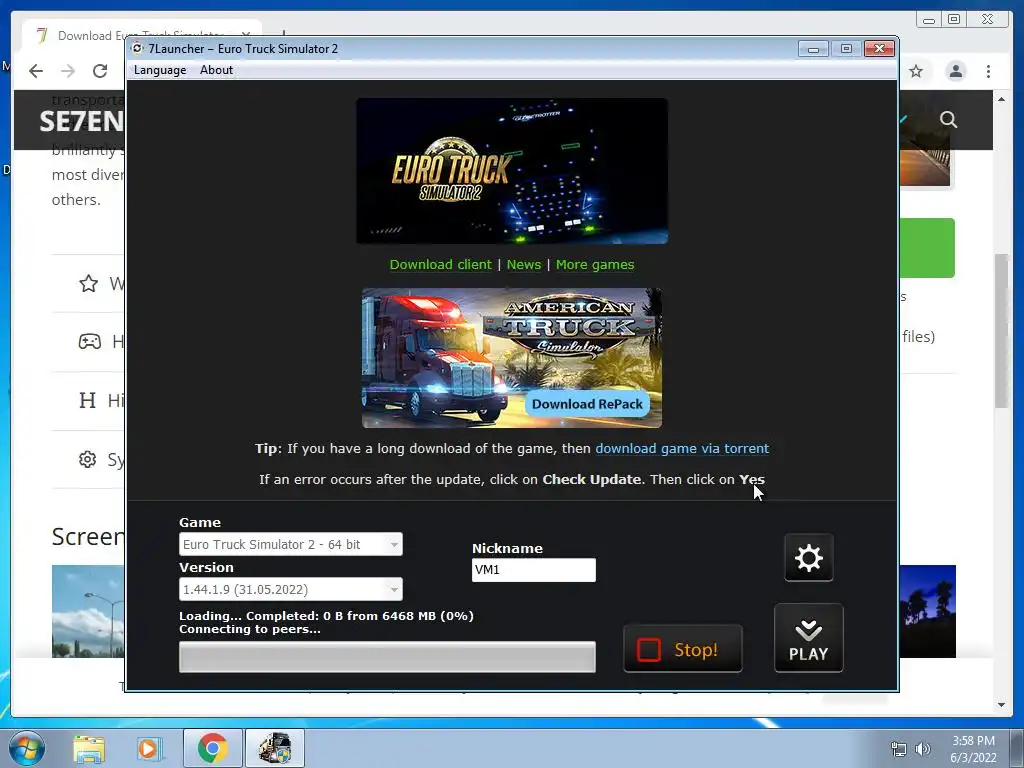Viewport: 1024px width, 768px height.
Task: Switch to 7Launcher in the taskbar
Action: [x=275, y=748]
